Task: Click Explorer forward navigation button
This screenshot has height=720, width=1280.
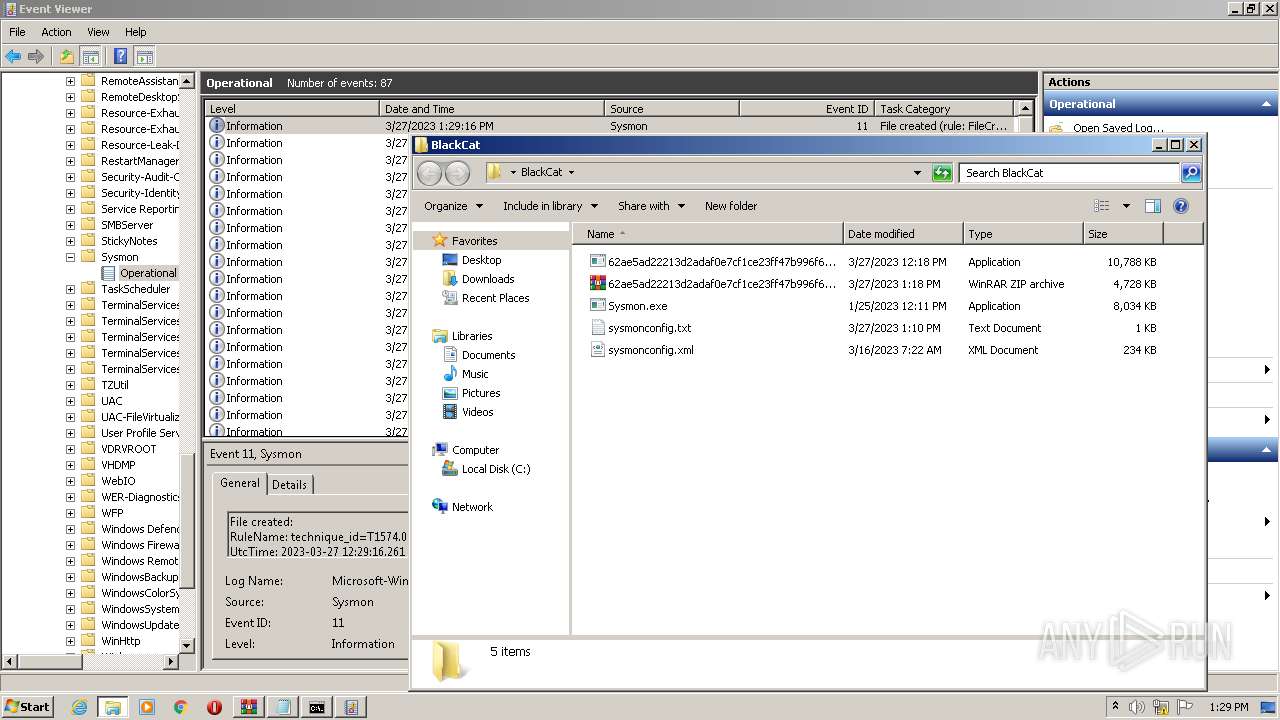Action: 457,173
